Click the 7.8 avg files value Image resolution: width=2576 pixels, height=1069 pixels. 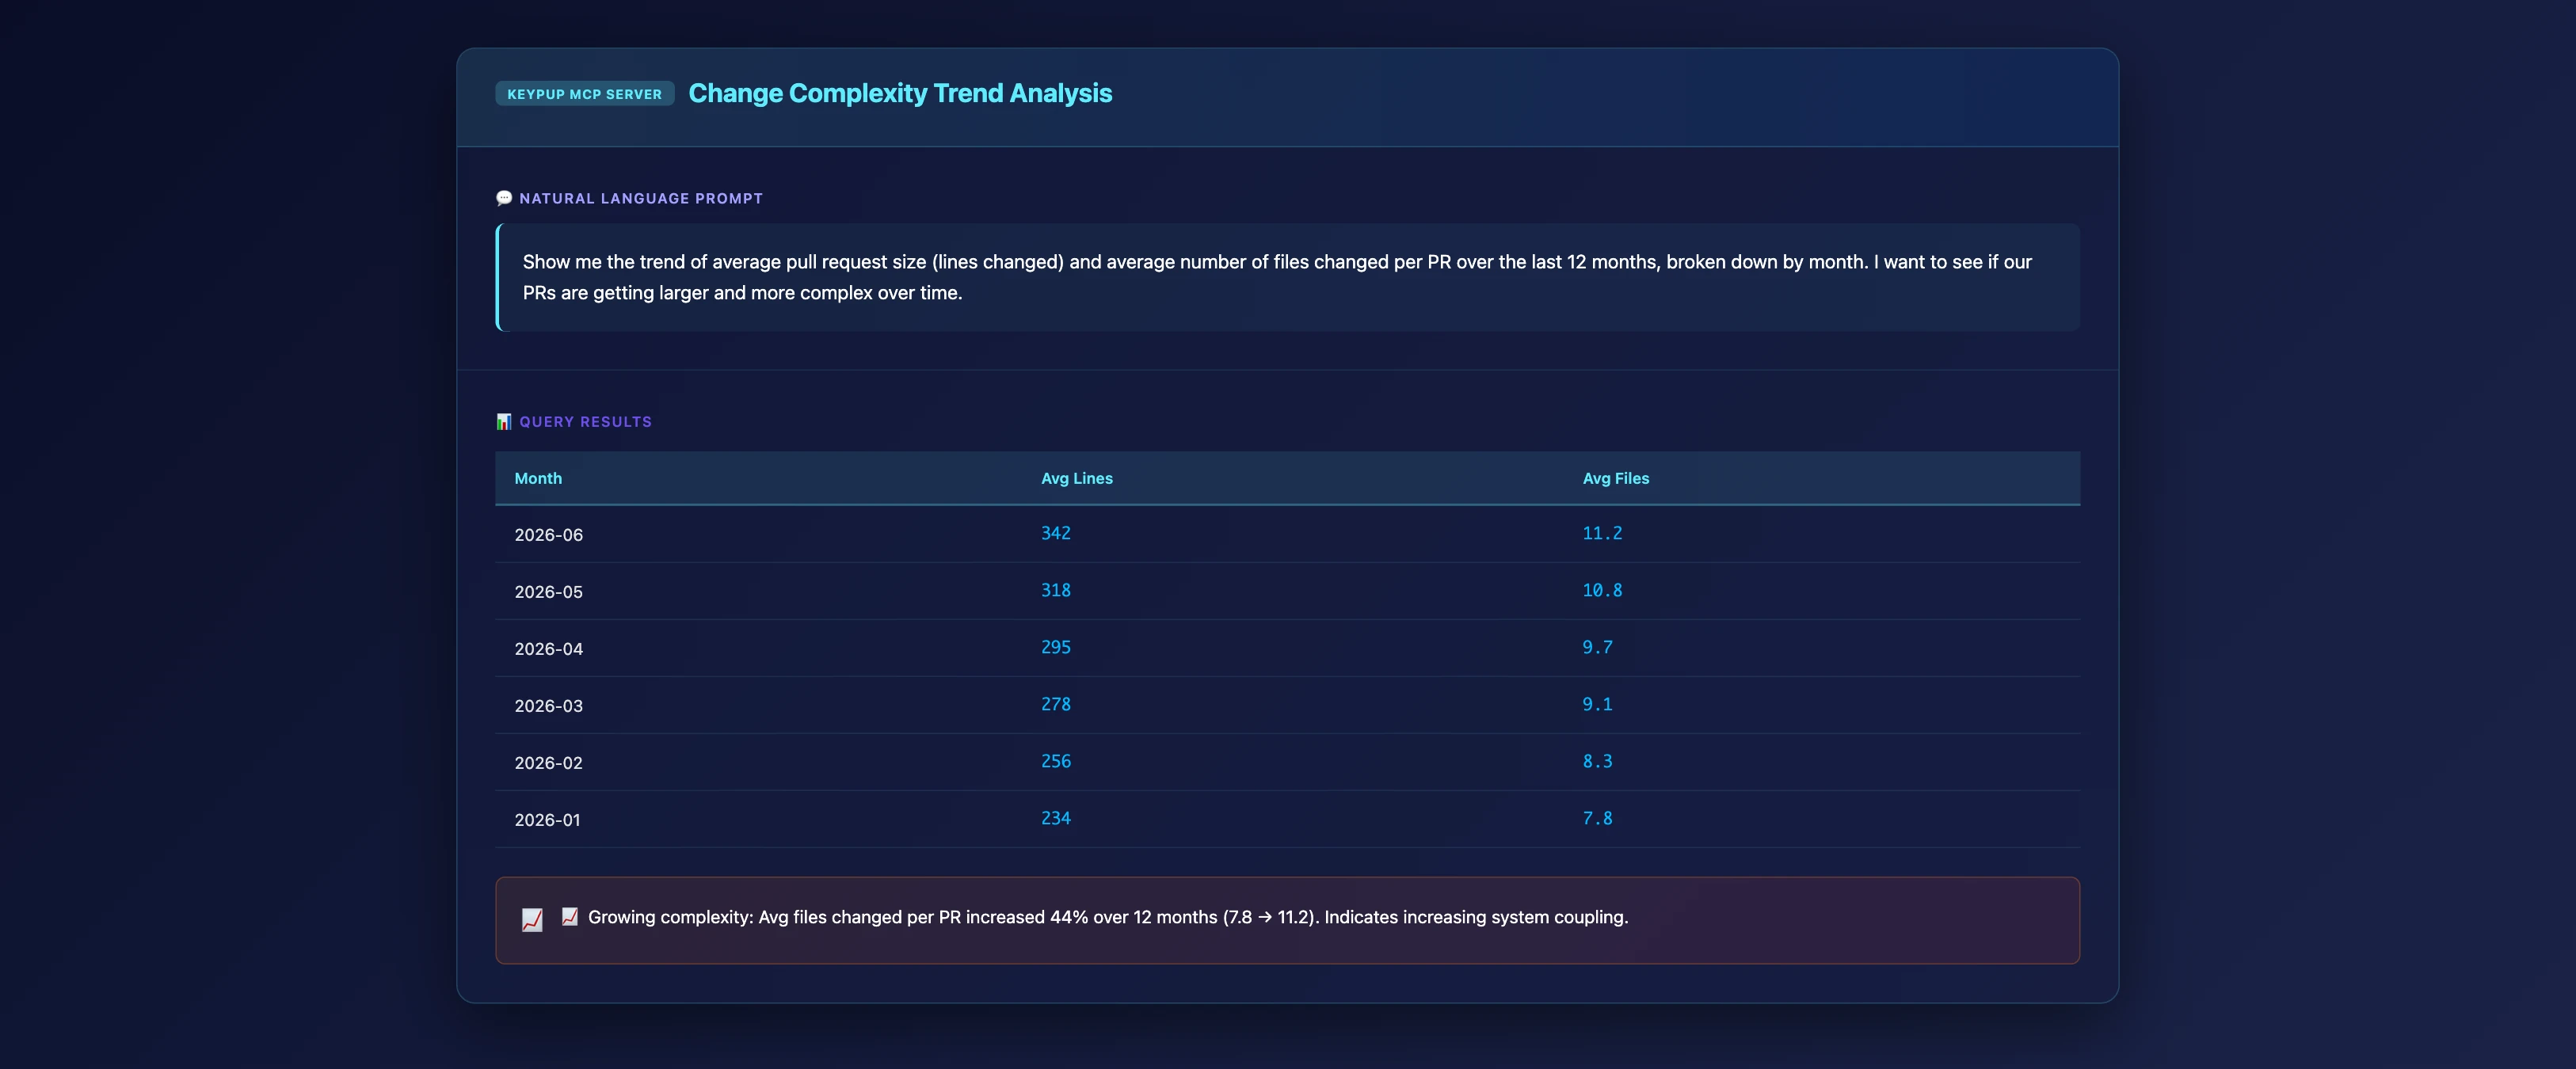coord(1597,818)
